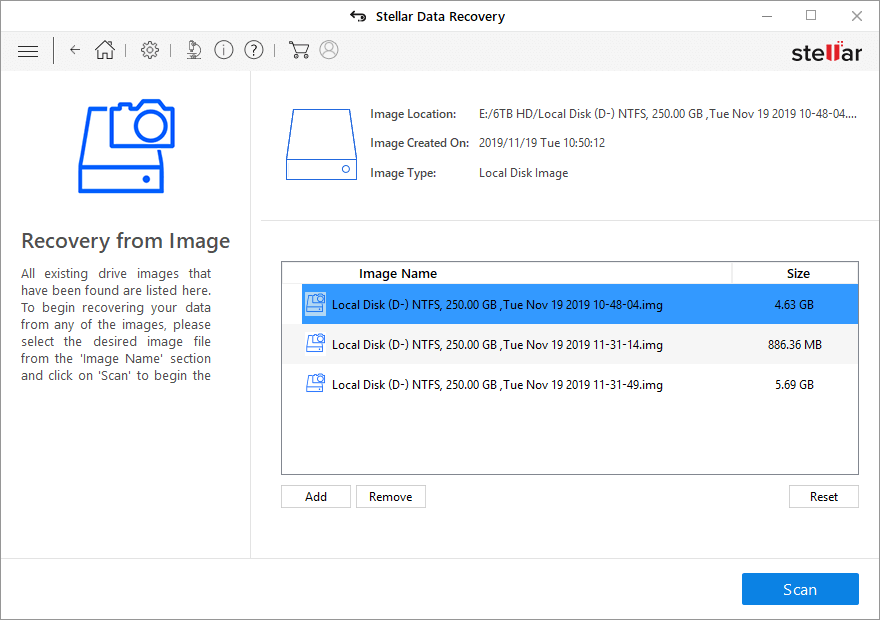The height and width of the screenshot is (620, 880).
Task: Click the Recovery from Image camera illustration
Action: pyautogui.click(x=126, y=146)
